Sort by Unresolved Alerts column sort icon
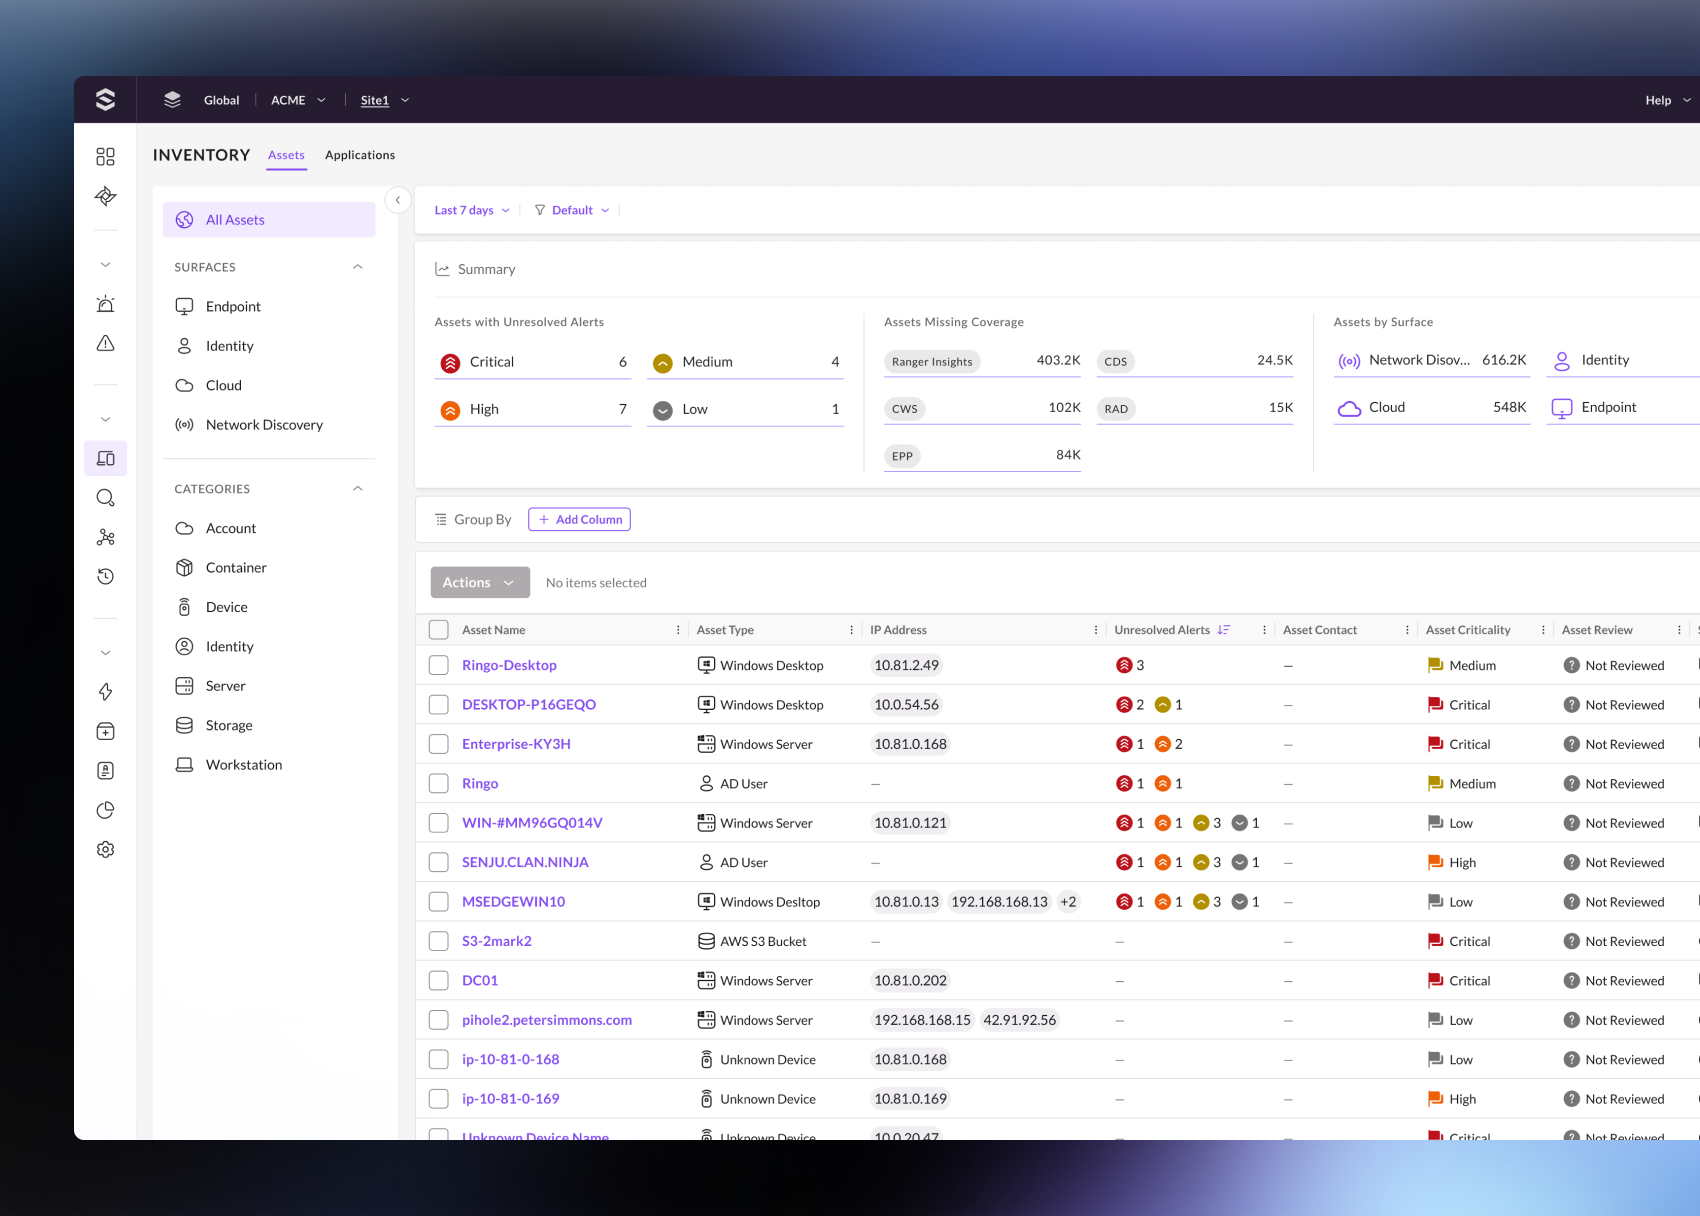Viewport: 1700px width, 1216px height. point(1224,630)
